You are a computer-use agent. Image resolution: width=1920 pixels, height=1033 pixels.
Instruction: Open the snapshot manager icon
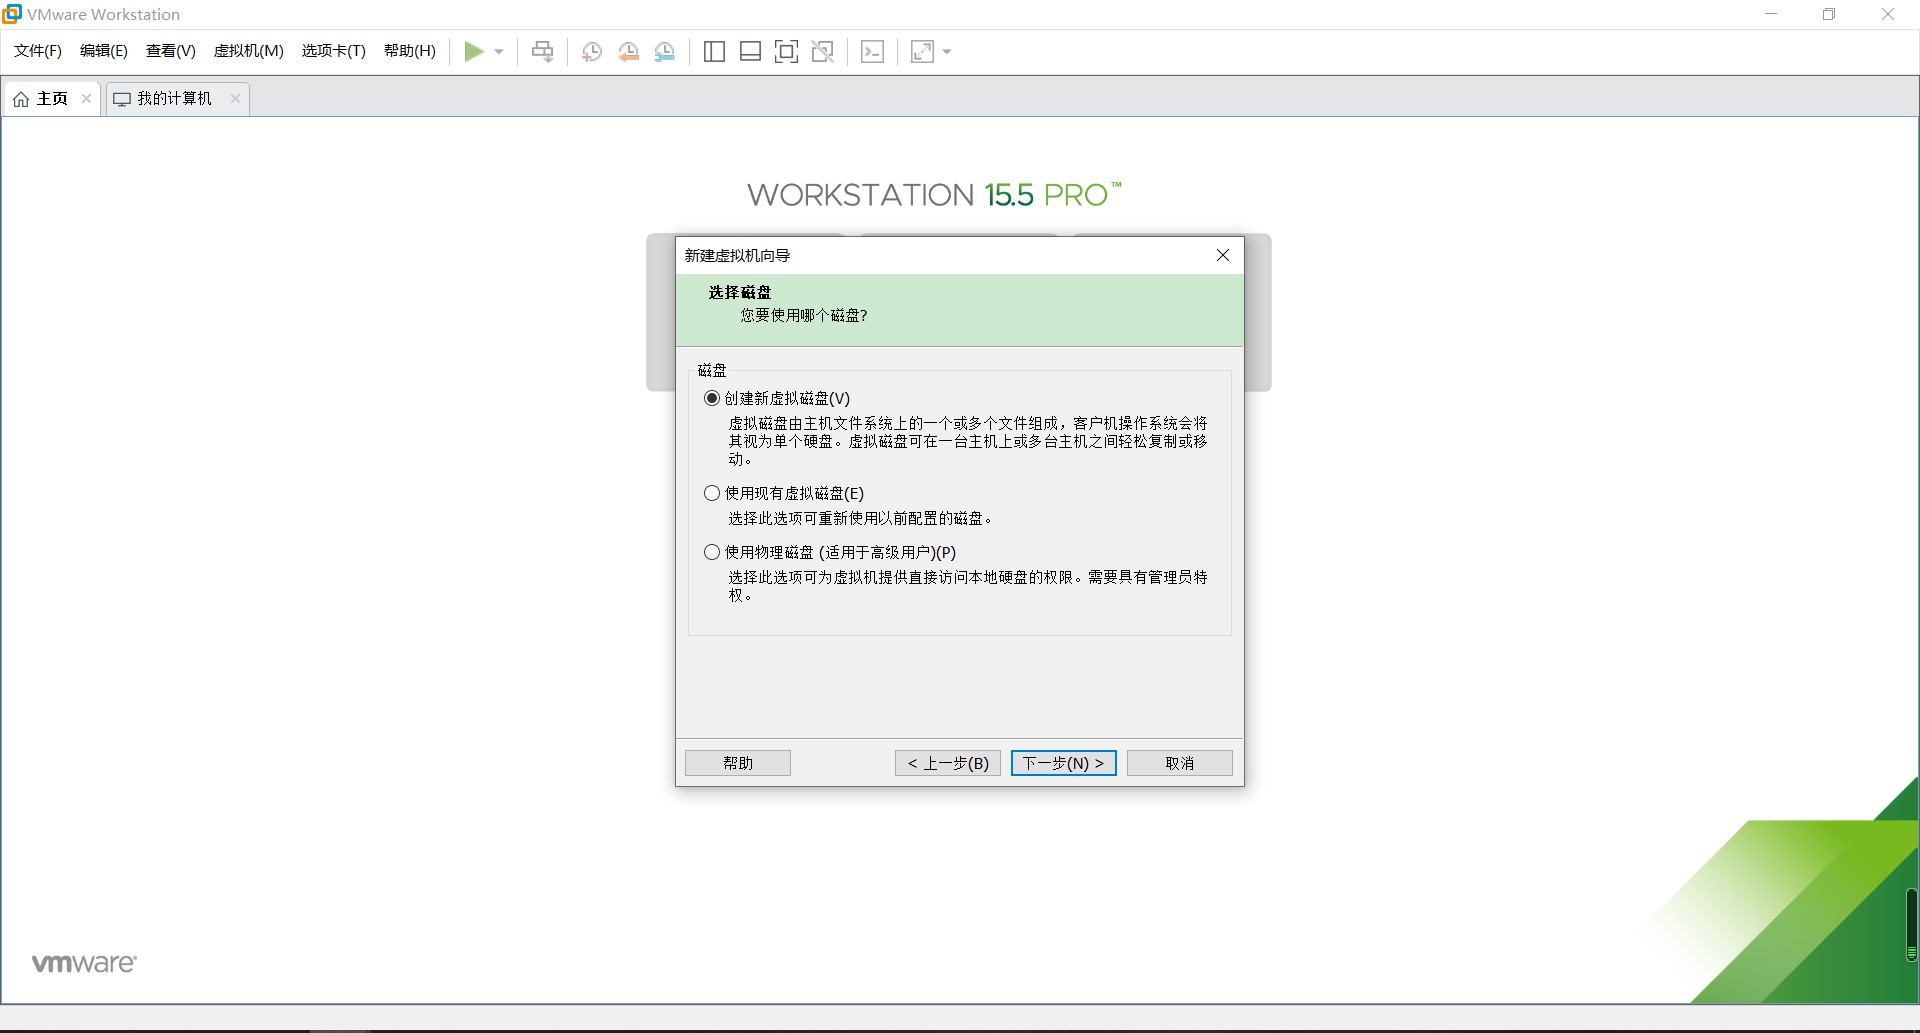[x=665, y=51]
